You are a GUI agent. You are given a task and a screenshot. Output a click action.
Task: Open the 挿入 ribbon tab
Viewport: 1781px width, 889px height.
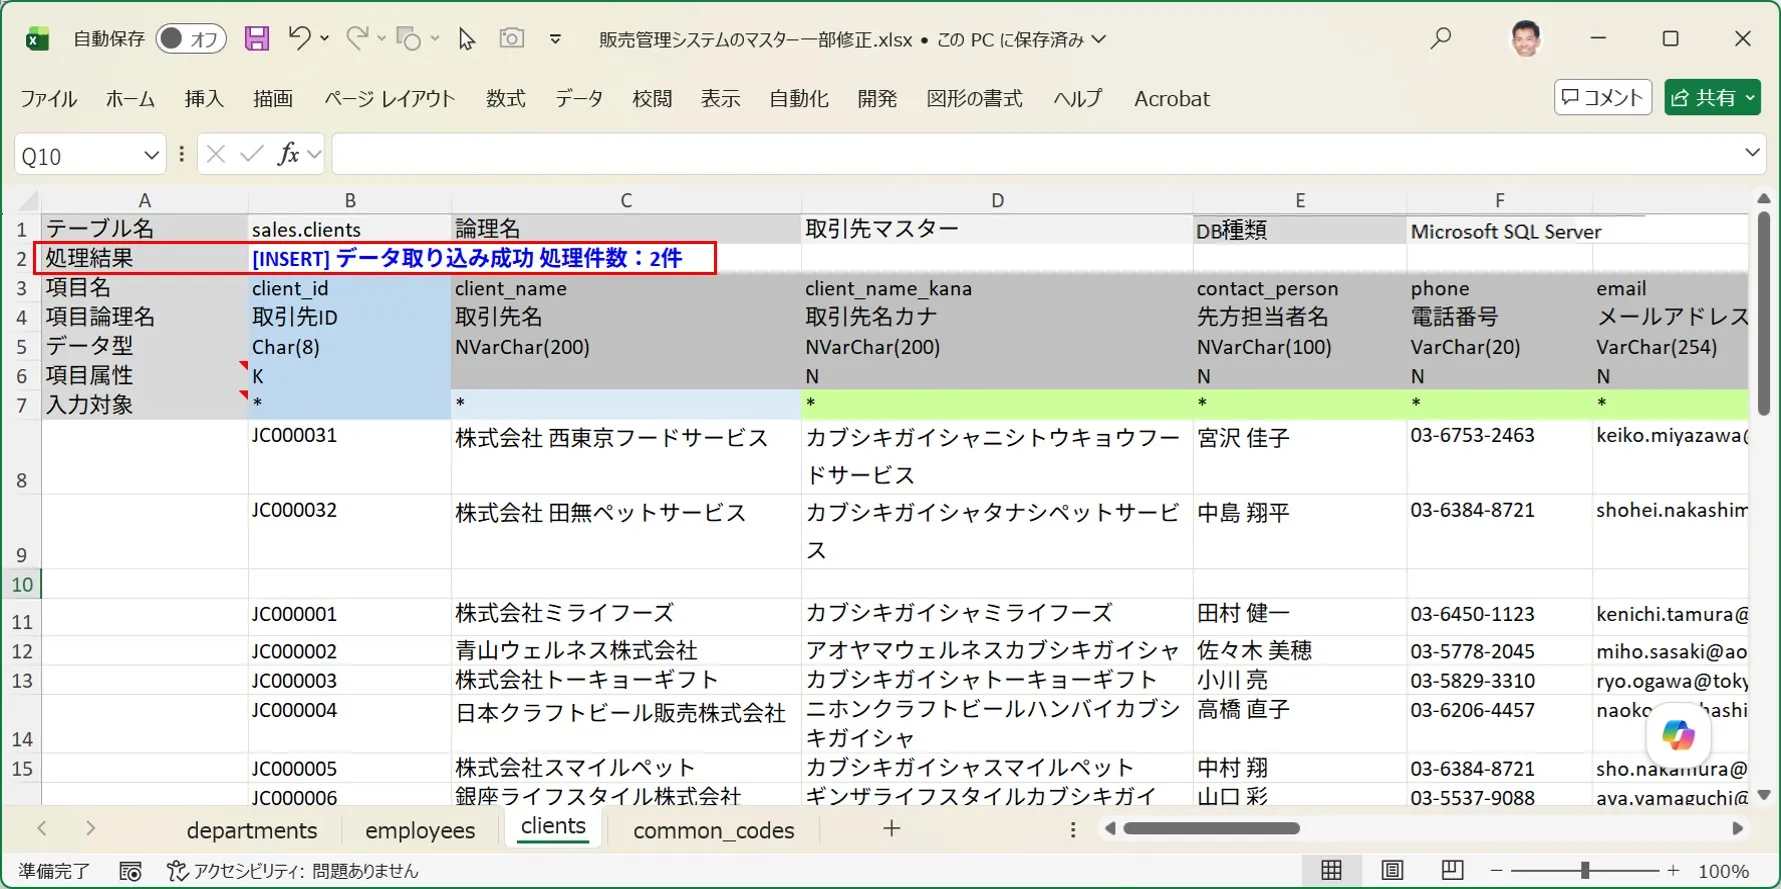(204, 98)
